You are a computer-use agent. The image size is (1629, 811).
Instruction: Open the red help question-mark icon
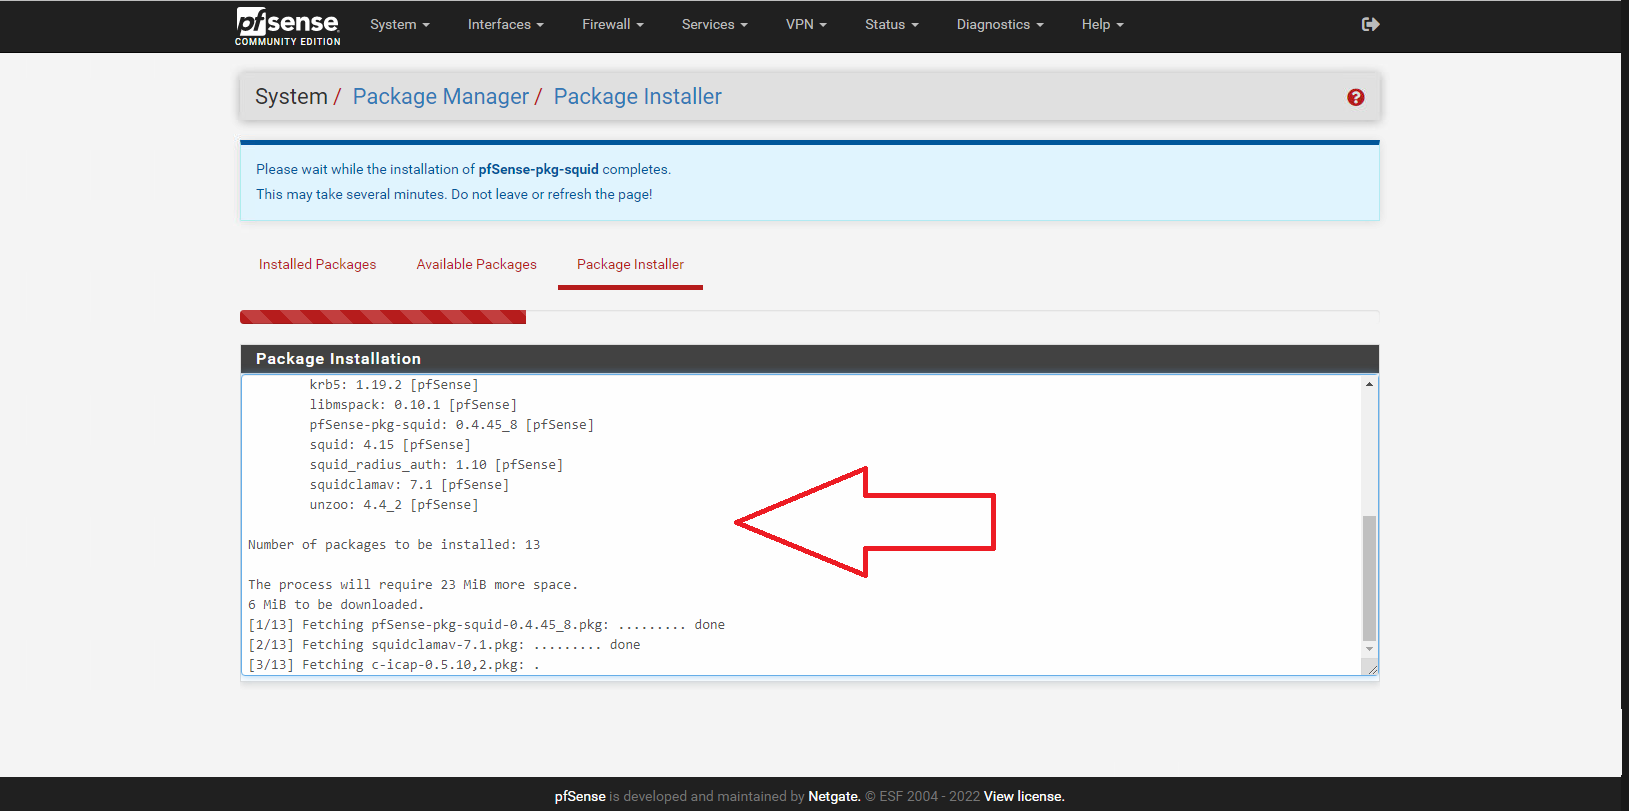pos(1355,97)
